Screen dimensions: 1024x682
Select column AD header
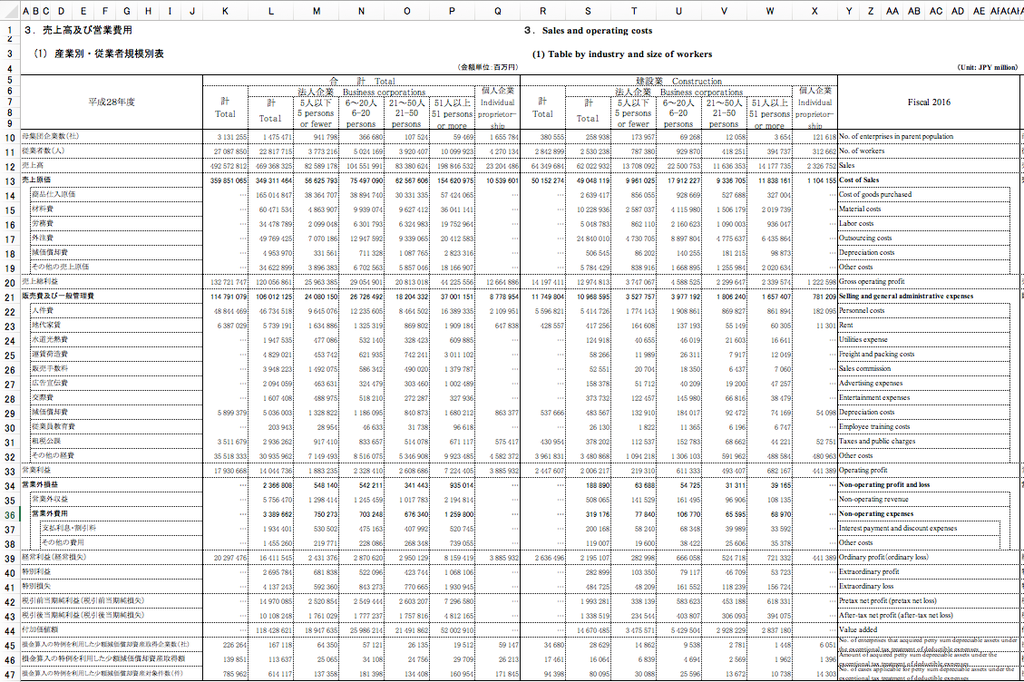coord(957,11)
